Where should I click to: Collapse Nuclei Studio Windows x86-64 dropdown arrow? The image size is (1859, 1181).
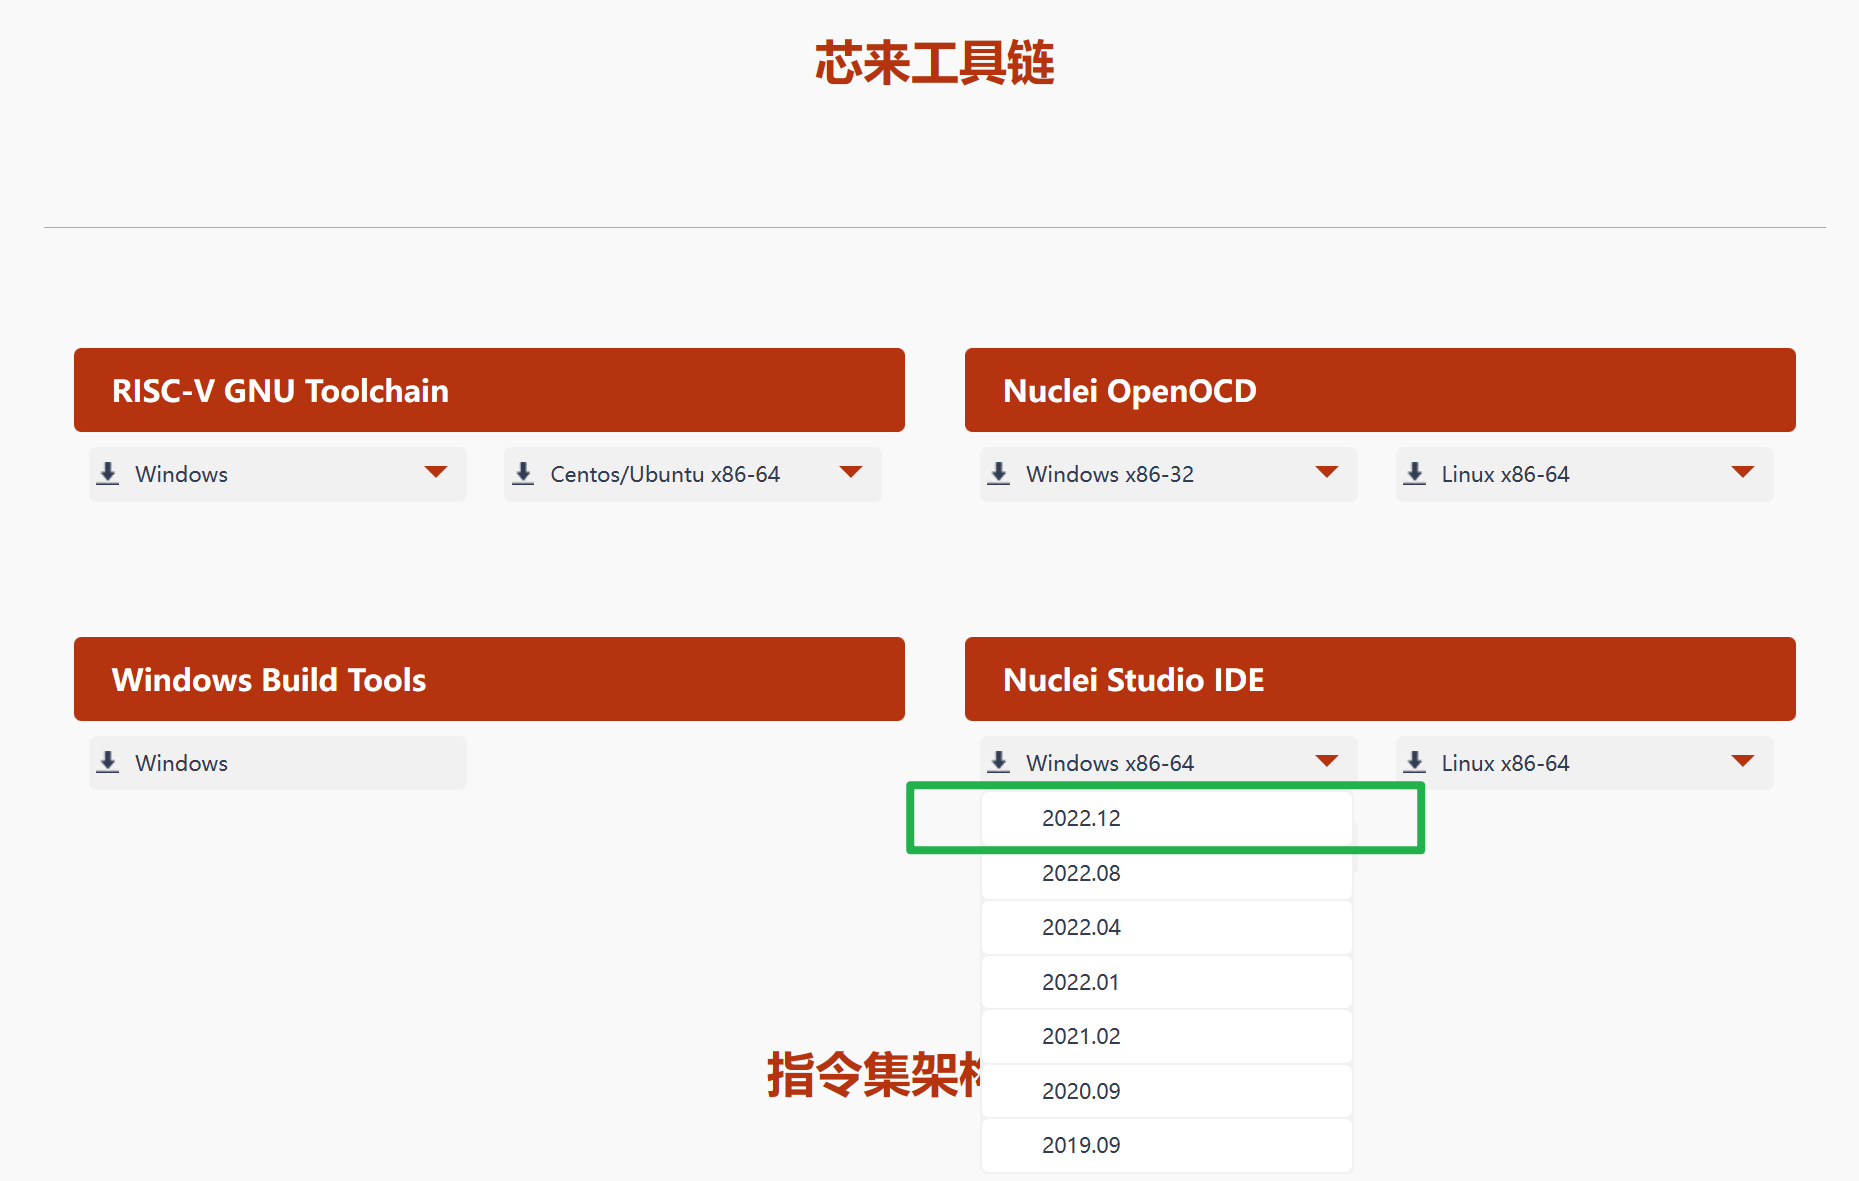click(1327, 761)
